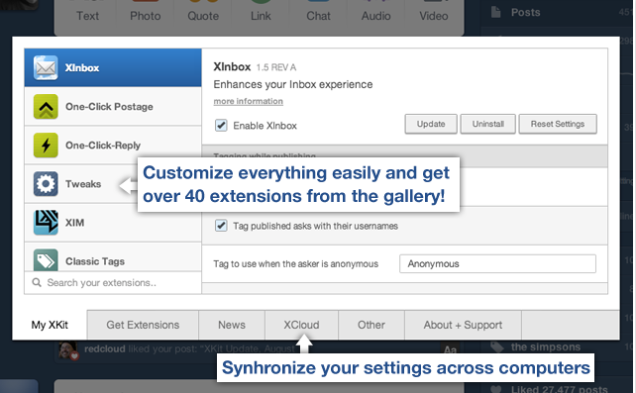Click the Update button
The width and height of the screenshot is (636, 393).
[x=431, y=124]
